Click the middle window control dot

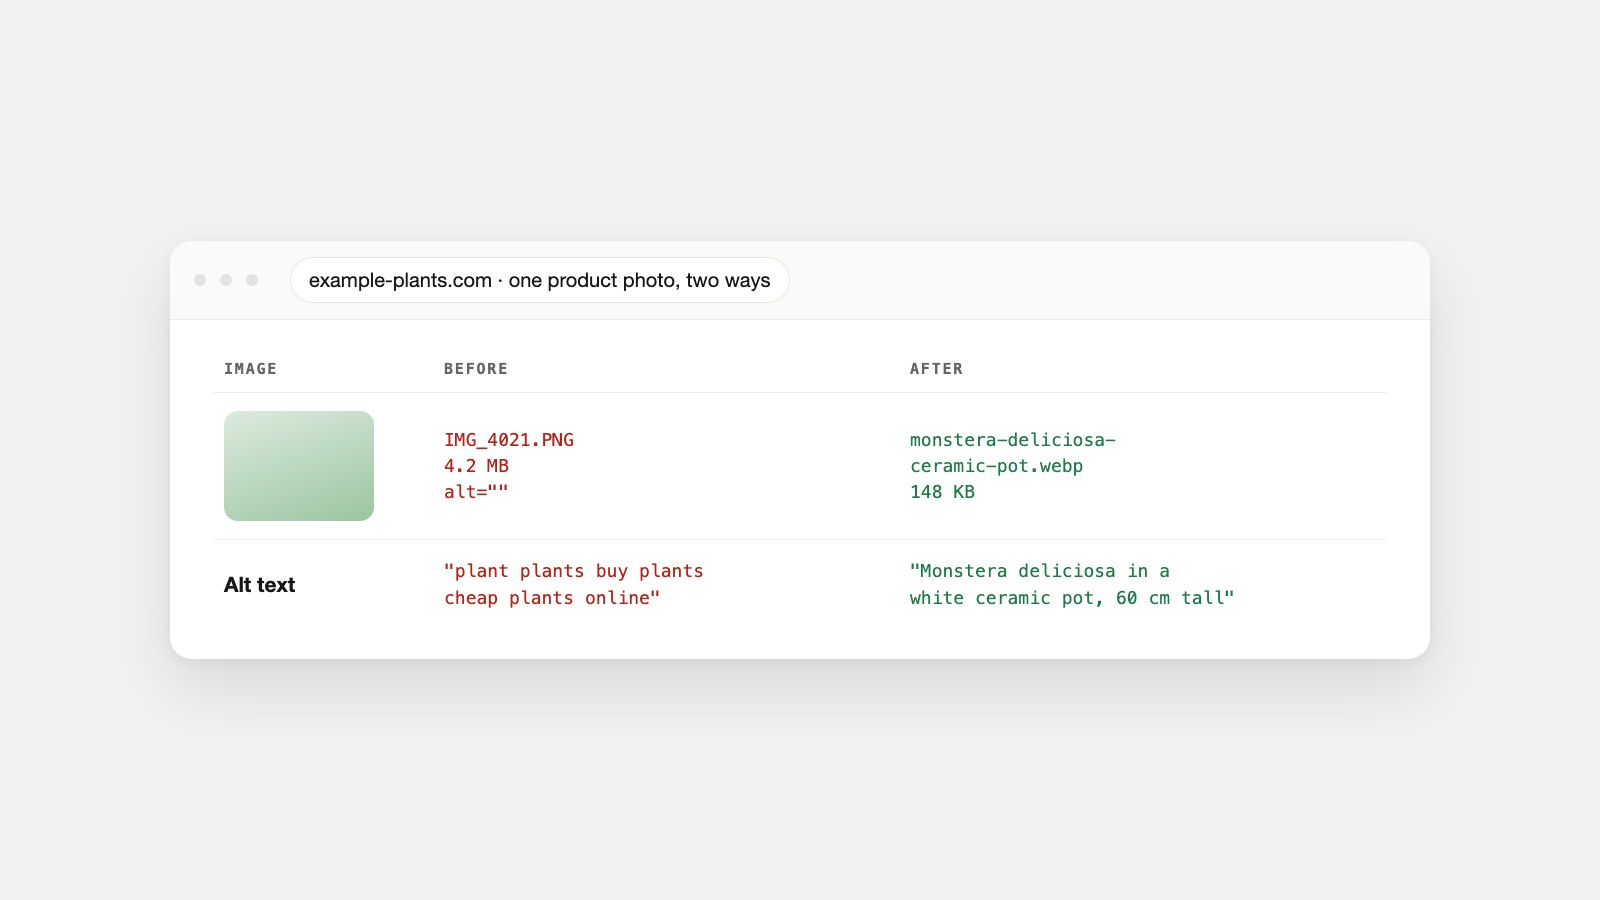pyautogui.click(x=226, y=280)
